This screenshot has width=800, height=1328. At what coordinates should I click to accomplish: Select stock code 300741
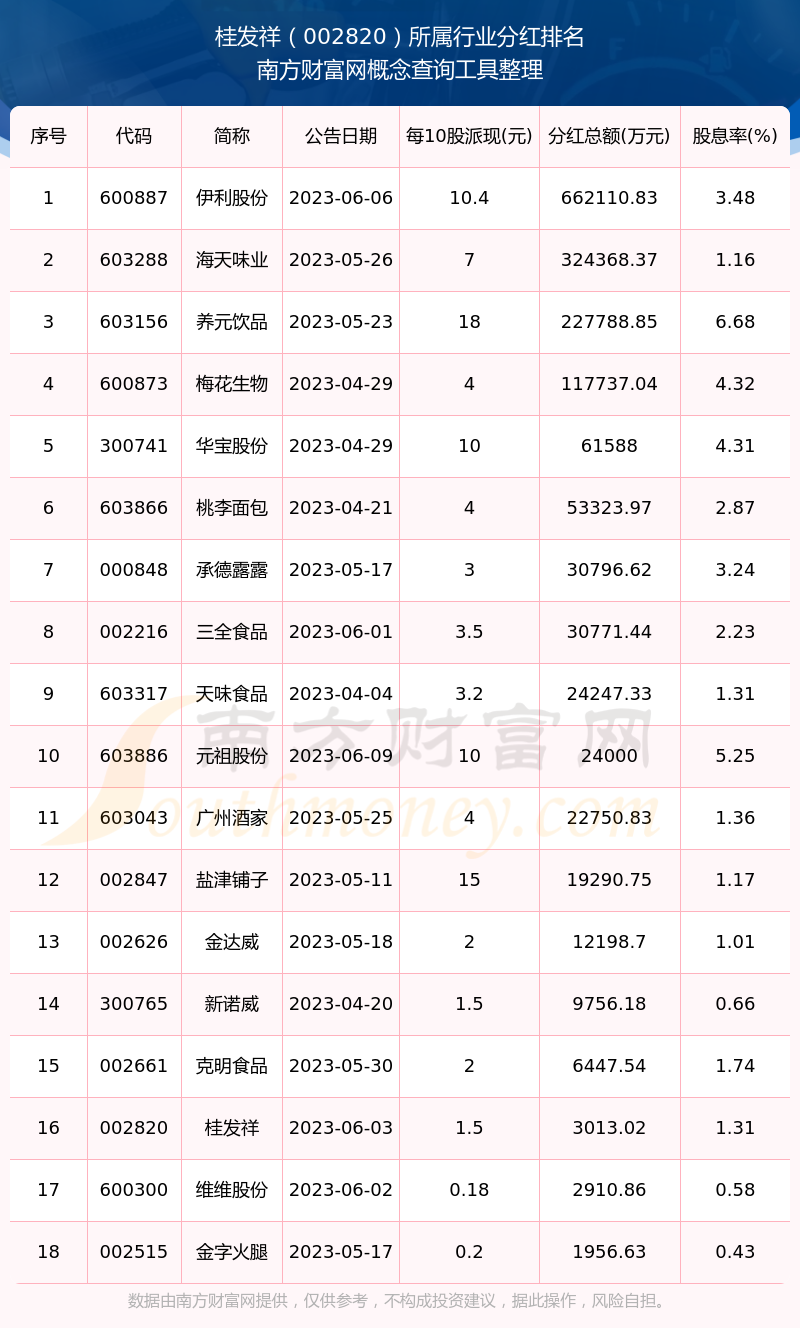(134, 446)
